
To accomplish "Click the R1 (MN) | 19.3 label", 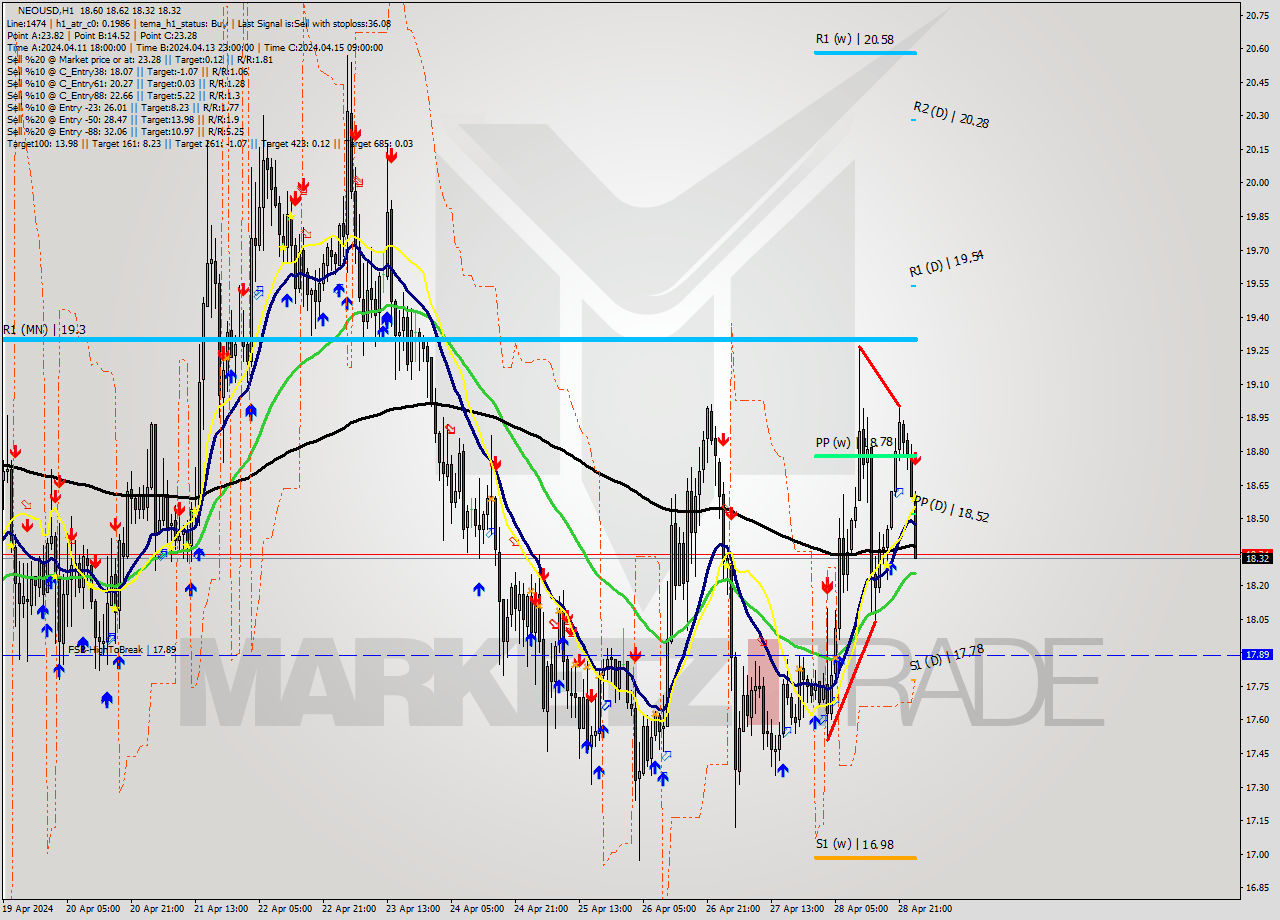I will pos(43,329).
